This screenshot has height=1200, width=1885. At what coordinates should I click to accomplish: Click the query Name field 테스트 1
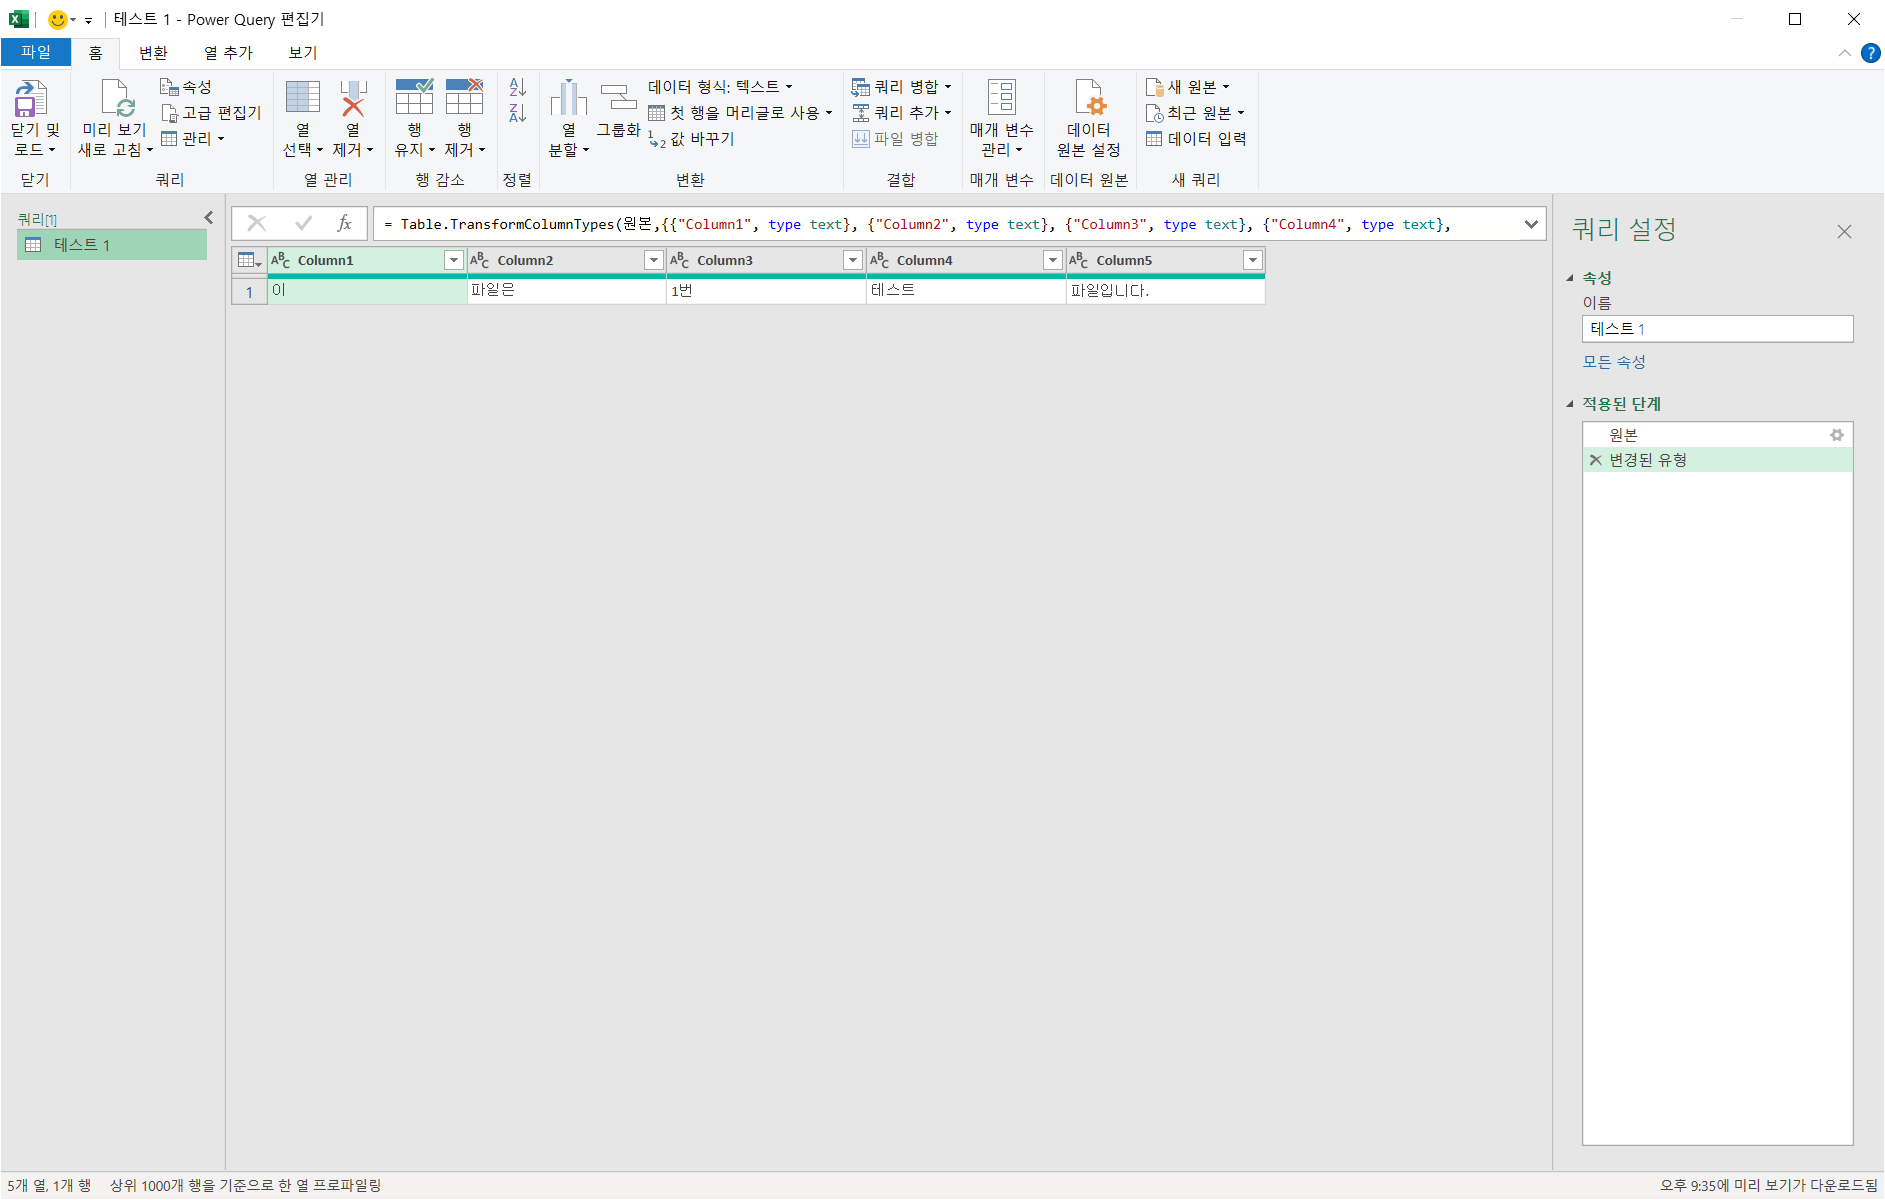(1717, 329)
